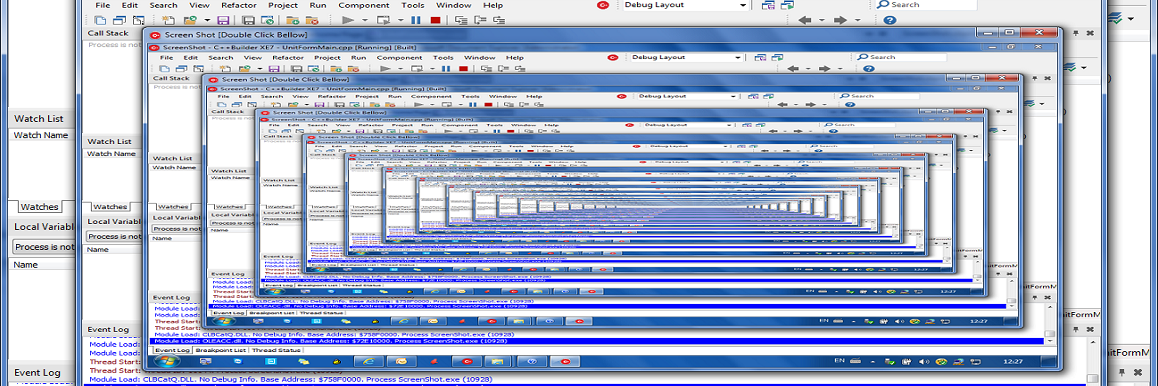This screenshot has height=386, width=1158.
Task: Click the Run Until Return icon, topmost toolbar
Action: click(500, 21)
